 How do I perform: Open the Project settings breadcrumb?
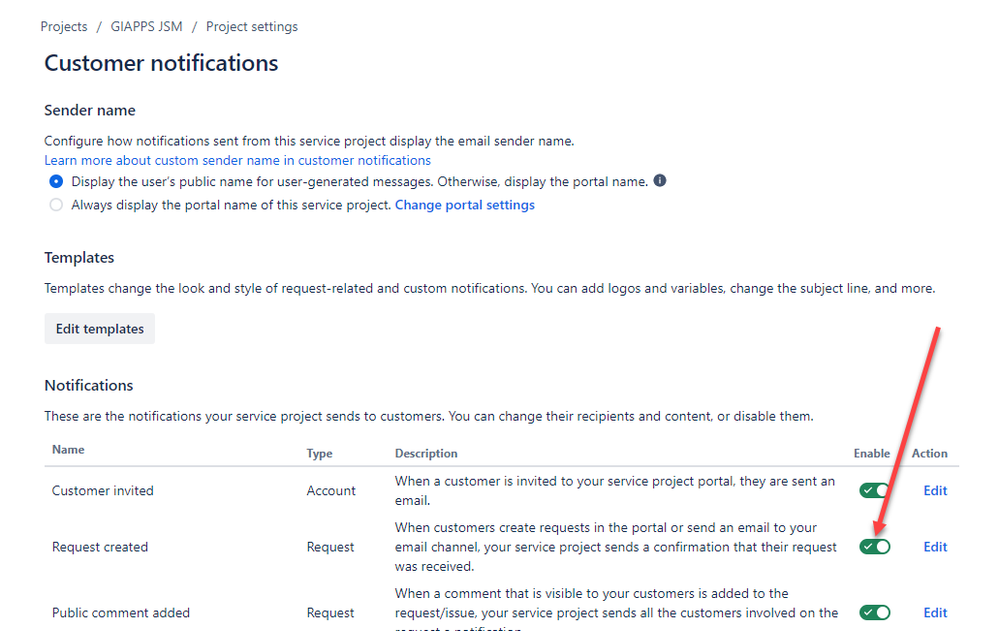coord(252,27)
